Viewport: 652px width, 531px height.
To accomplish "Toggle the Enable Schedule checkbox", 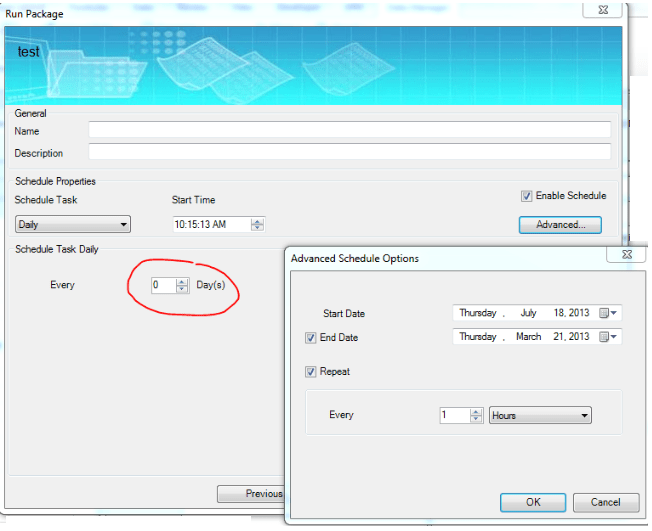I will pos(526,196).
